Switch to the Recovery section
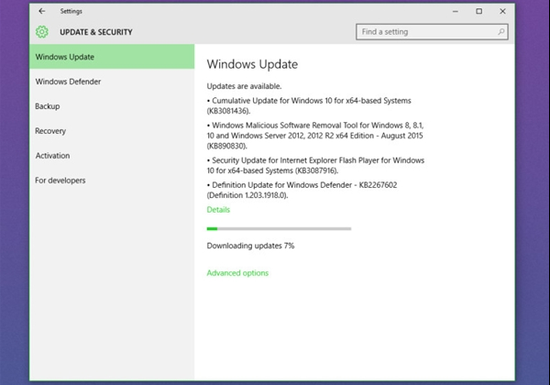The width and height of the screenshot is (550, 385). click(x=112, y=131)
